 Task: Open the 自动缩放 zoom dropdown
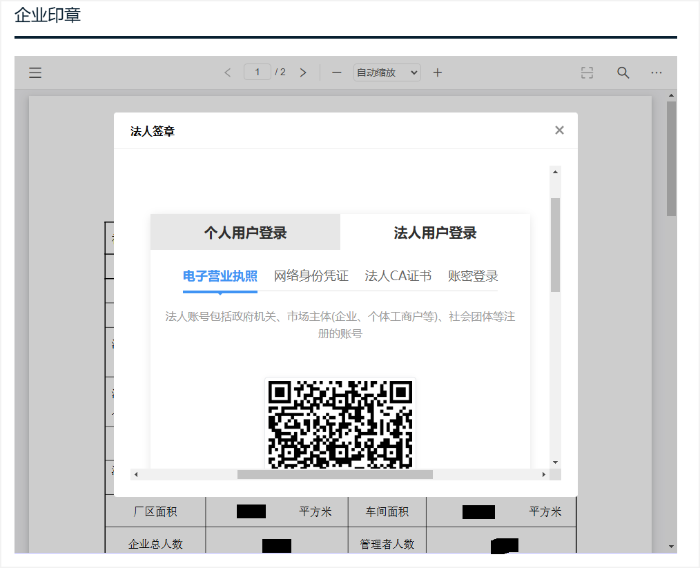point(387,72)
